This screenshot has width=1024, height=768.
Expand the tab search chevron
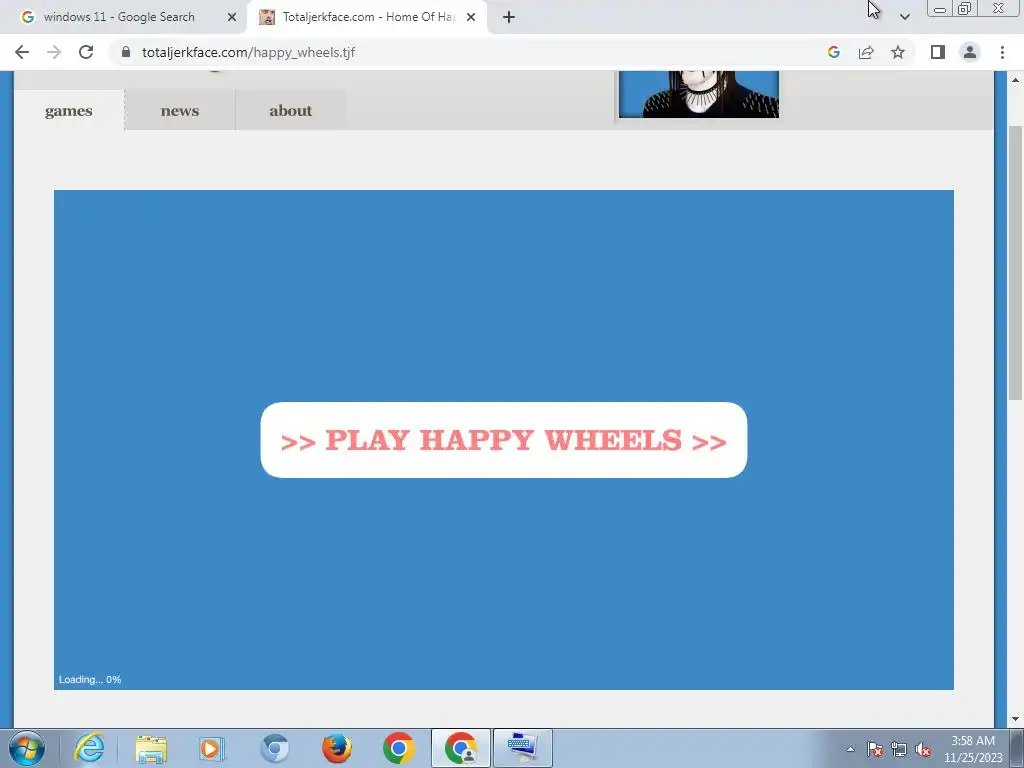coord(904,17)
